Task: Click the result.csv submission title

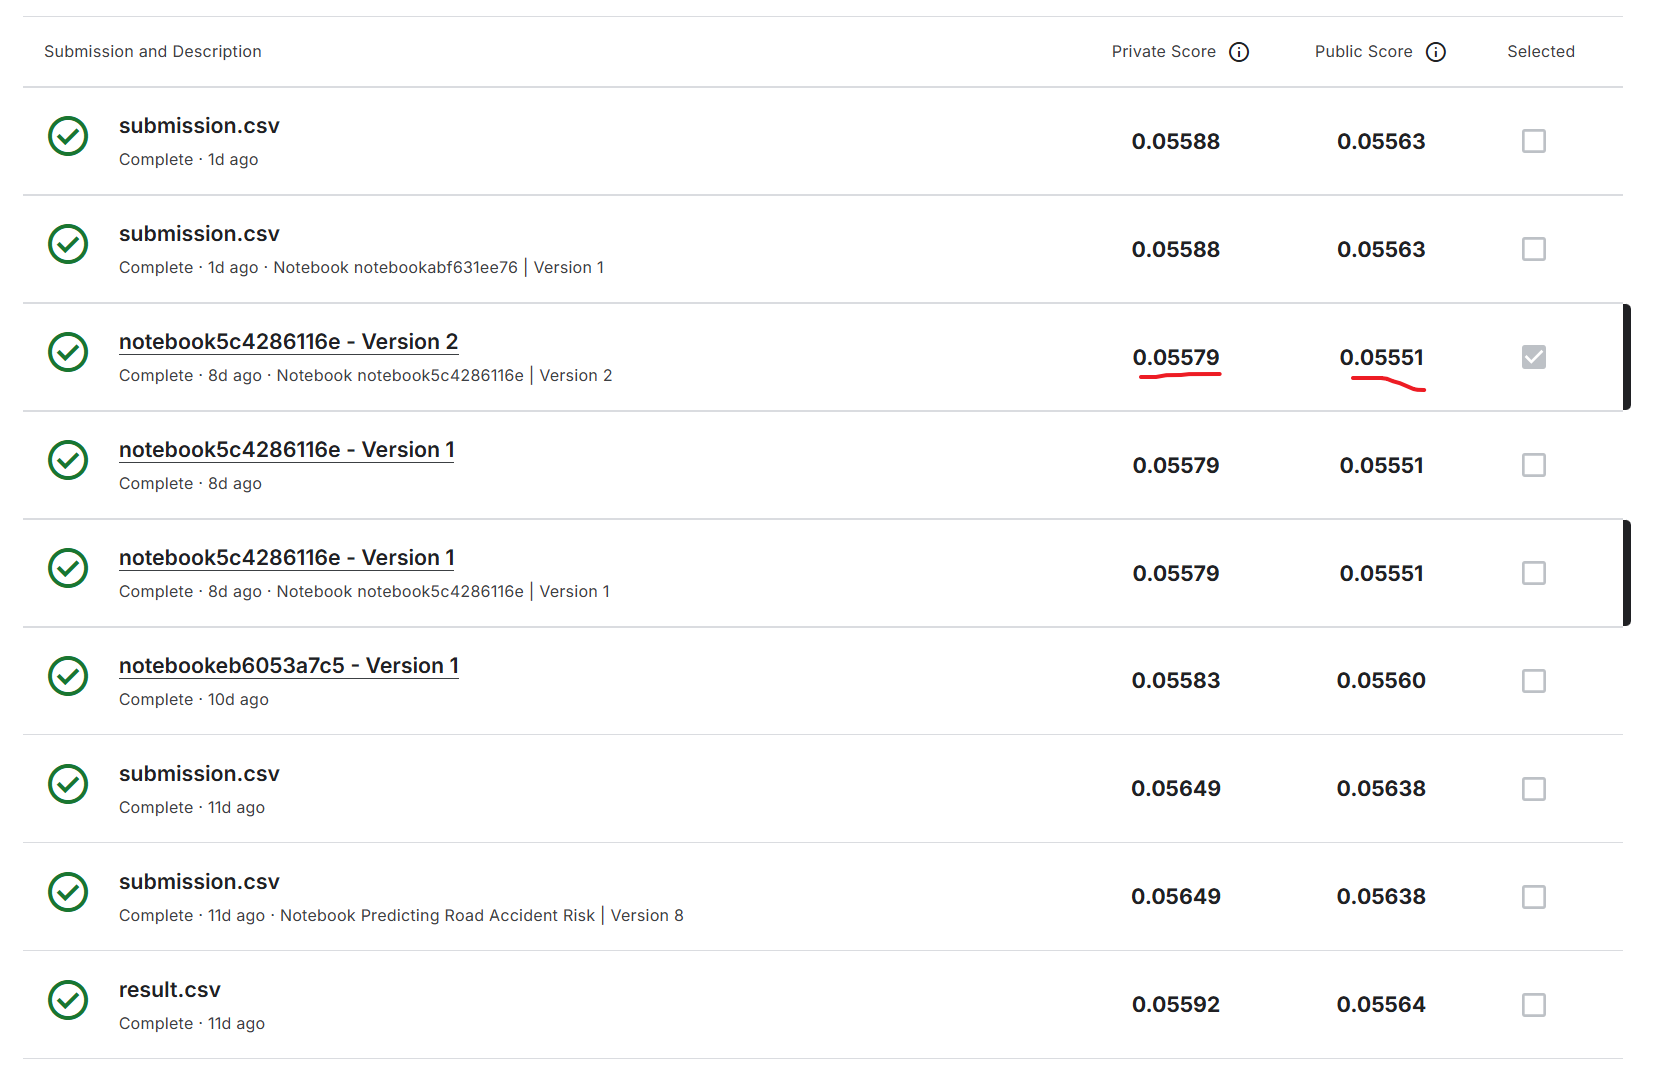Action: pyautogui.click(x=169, y=990)
